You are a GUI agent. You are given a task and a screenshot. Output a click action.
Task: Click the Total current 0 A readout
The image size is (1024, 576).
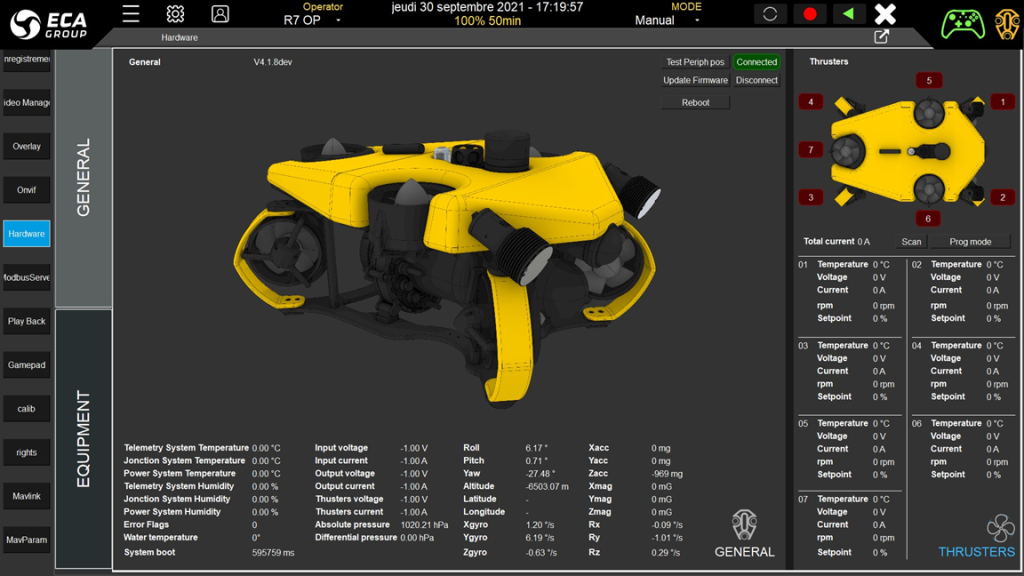[837, 242]
